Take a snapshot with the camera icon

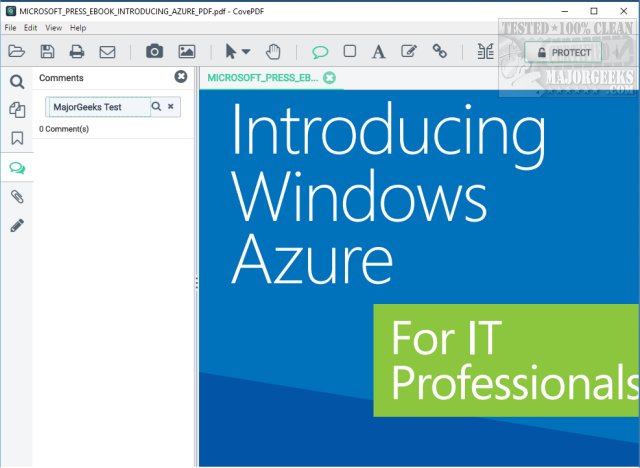pyautogui.click(x=154, y=51)
